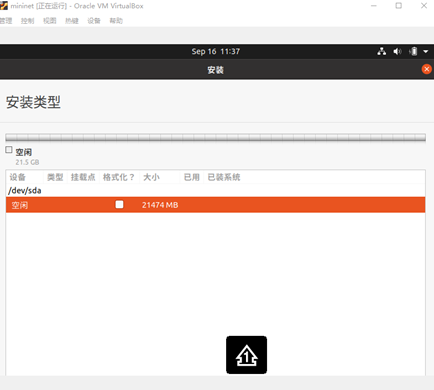Image resolution: width=434 pixels, height=390 pixels.
Task: Click the 21474 MB size value
Action: 160,205
